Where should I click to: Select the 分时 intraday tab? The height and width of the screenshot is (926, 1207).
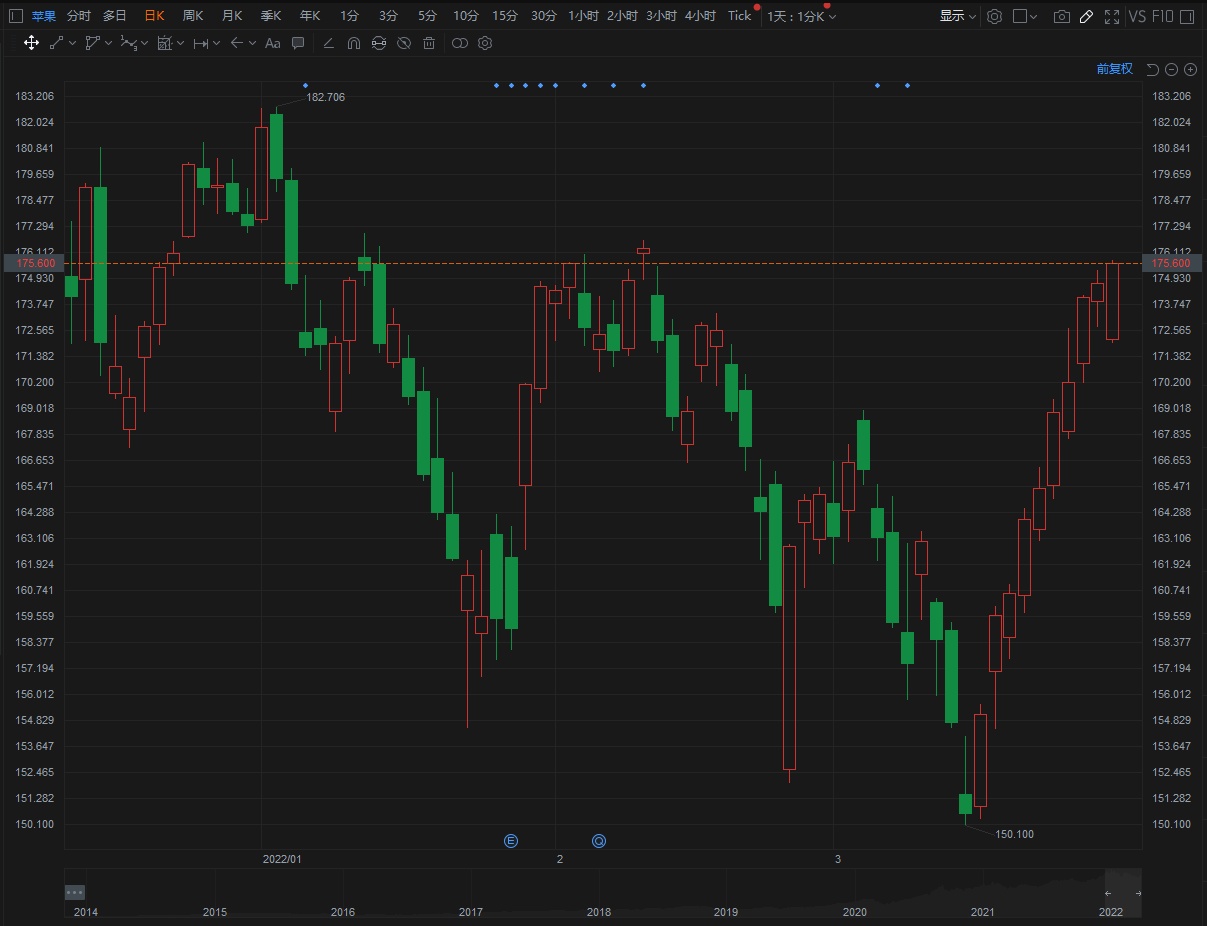tap(78, 16)
